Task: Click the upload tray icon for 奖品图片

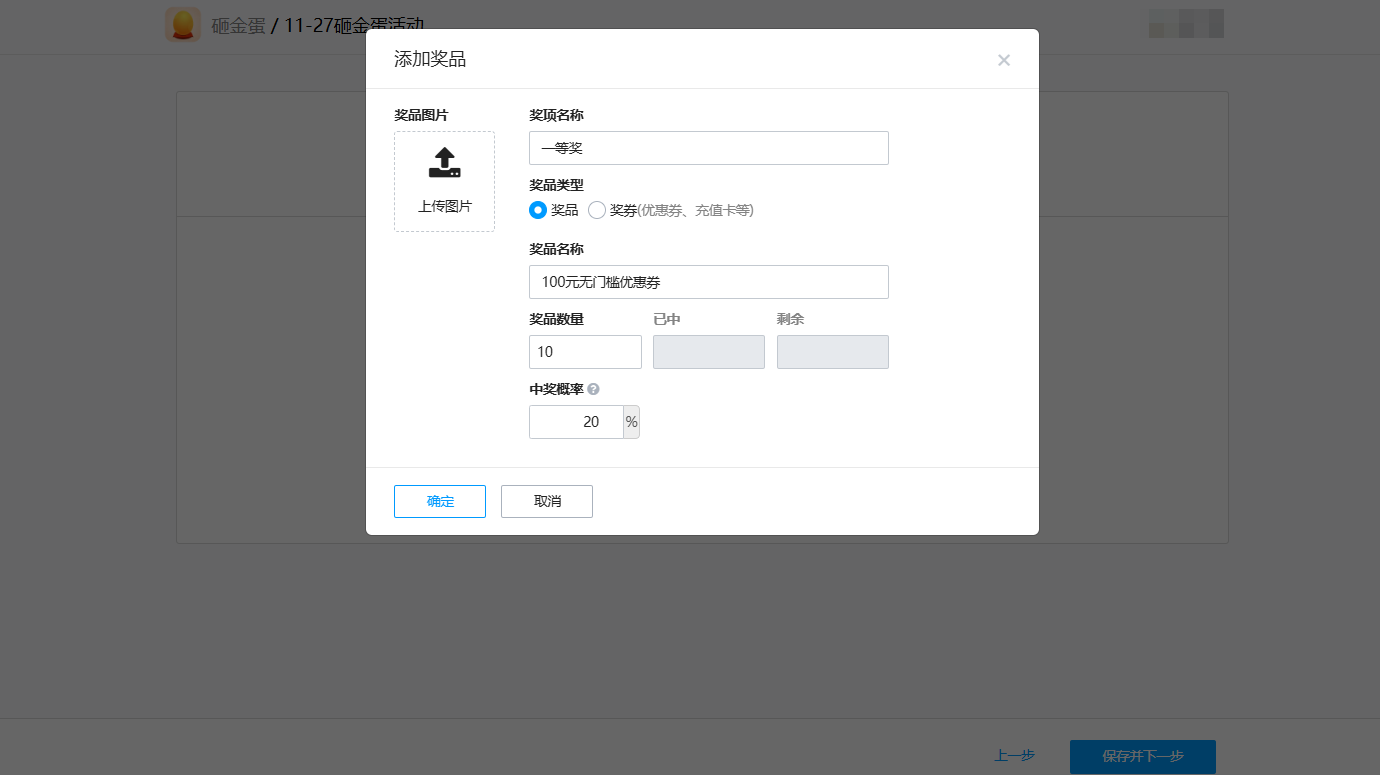Action: point(444,163)
